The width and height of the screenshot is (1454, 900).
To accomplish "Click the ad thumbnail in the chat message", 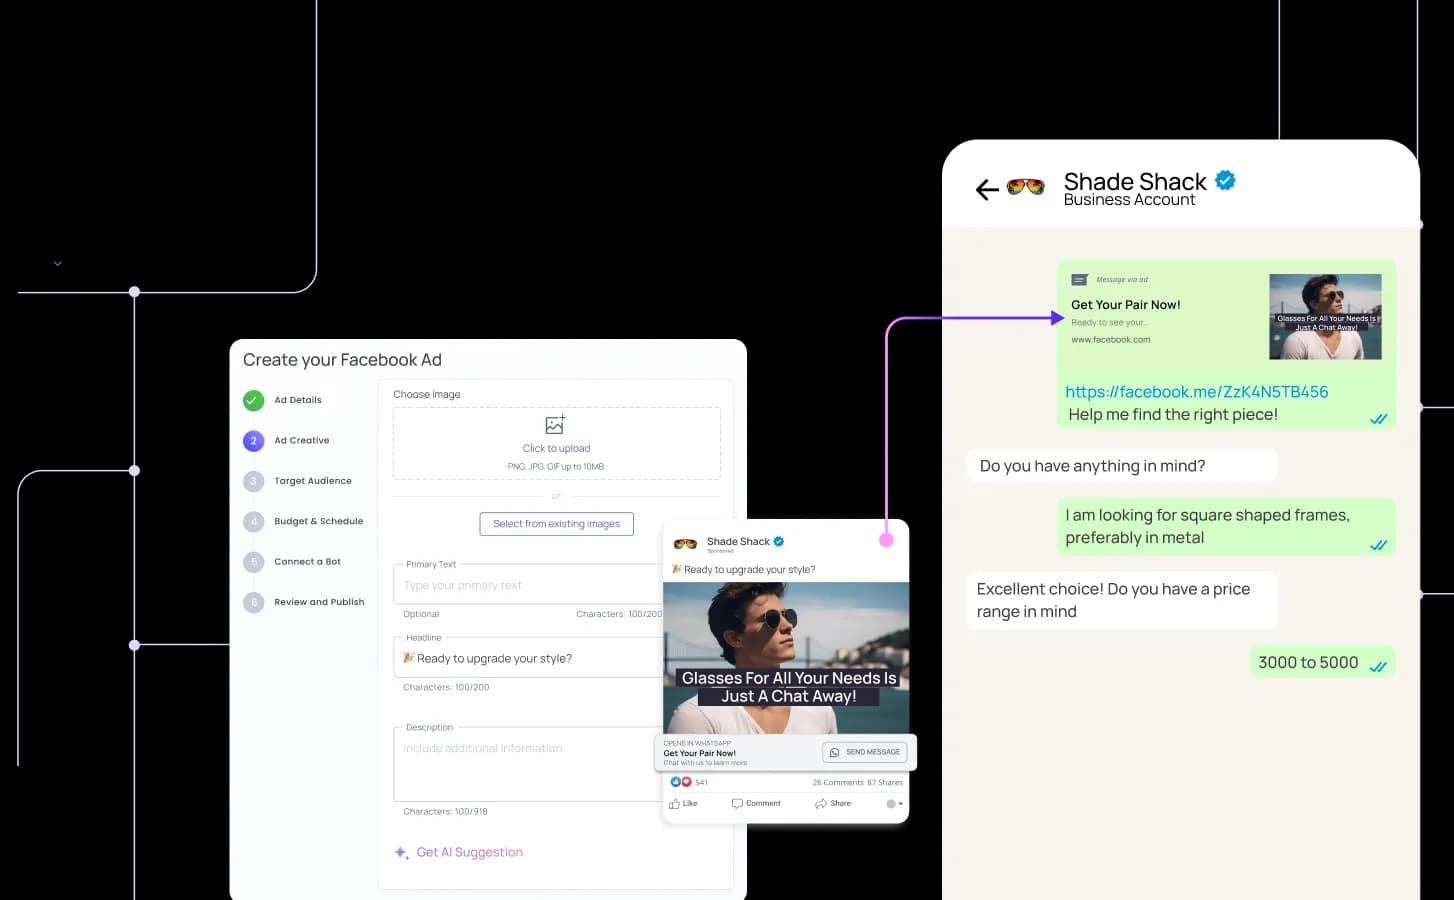I will [1324, 317].
